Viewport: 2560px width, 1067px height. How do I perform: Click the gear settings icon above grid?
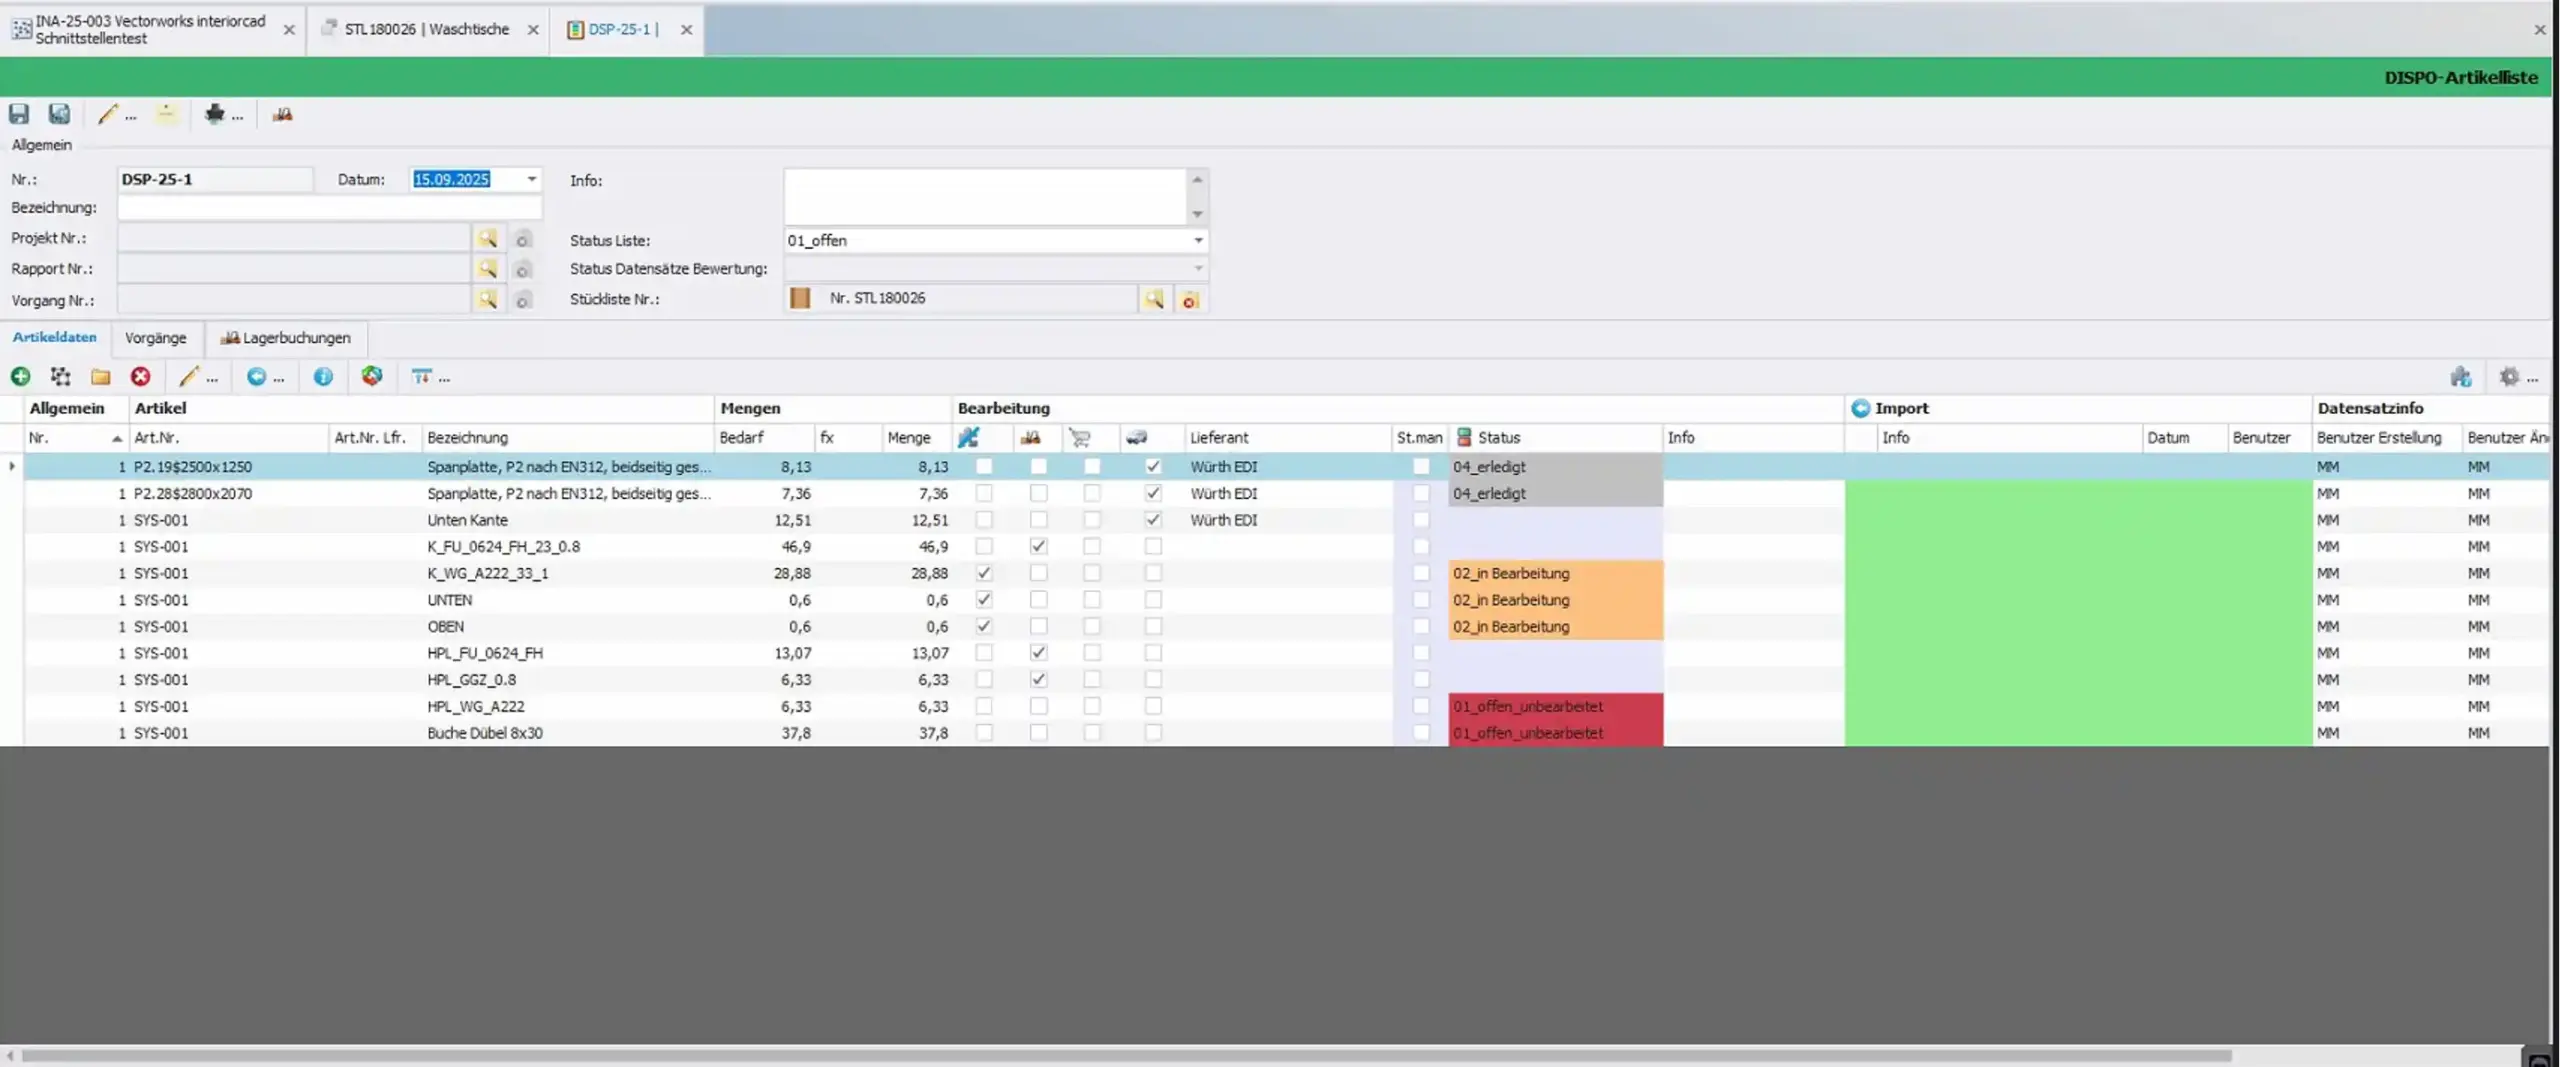pos(2508,377)
